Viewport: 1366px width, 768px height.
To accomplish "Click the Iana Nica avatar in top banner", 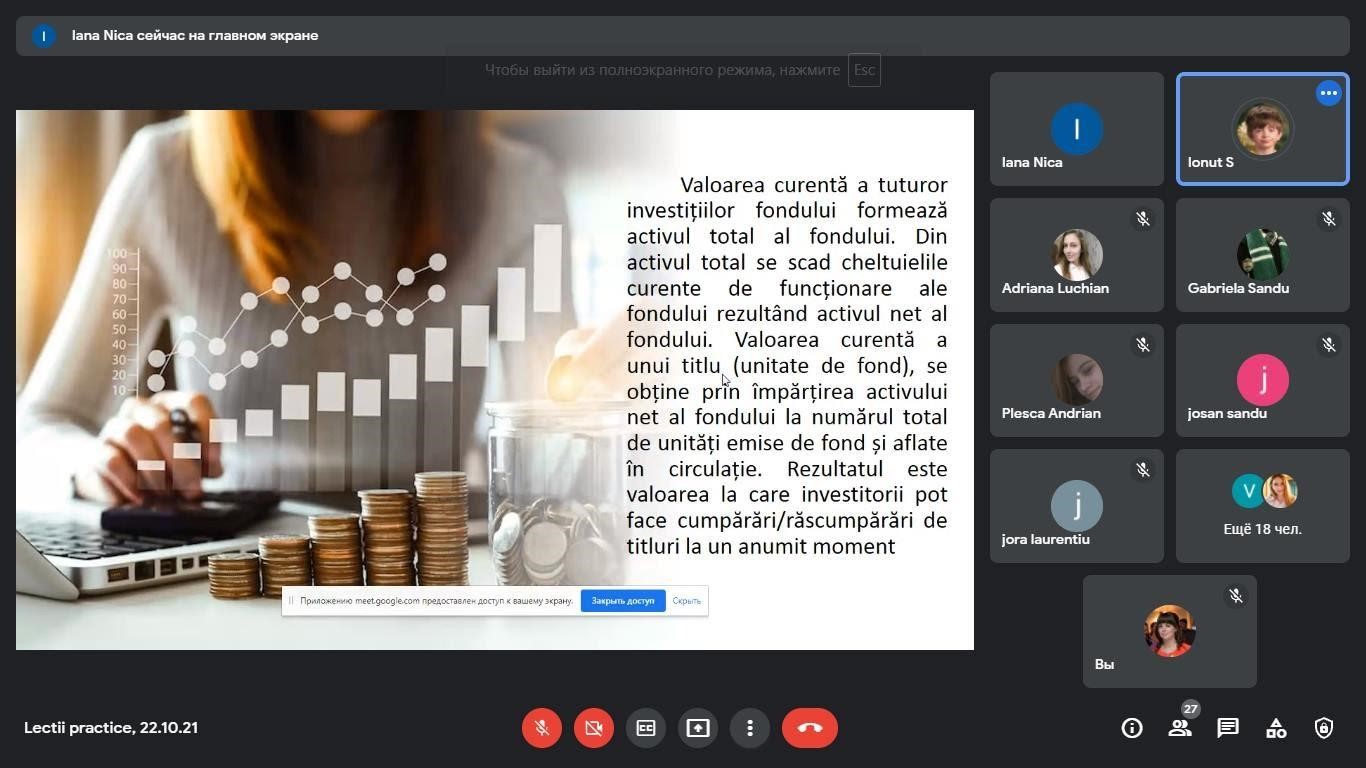I will tap(43, 36).
